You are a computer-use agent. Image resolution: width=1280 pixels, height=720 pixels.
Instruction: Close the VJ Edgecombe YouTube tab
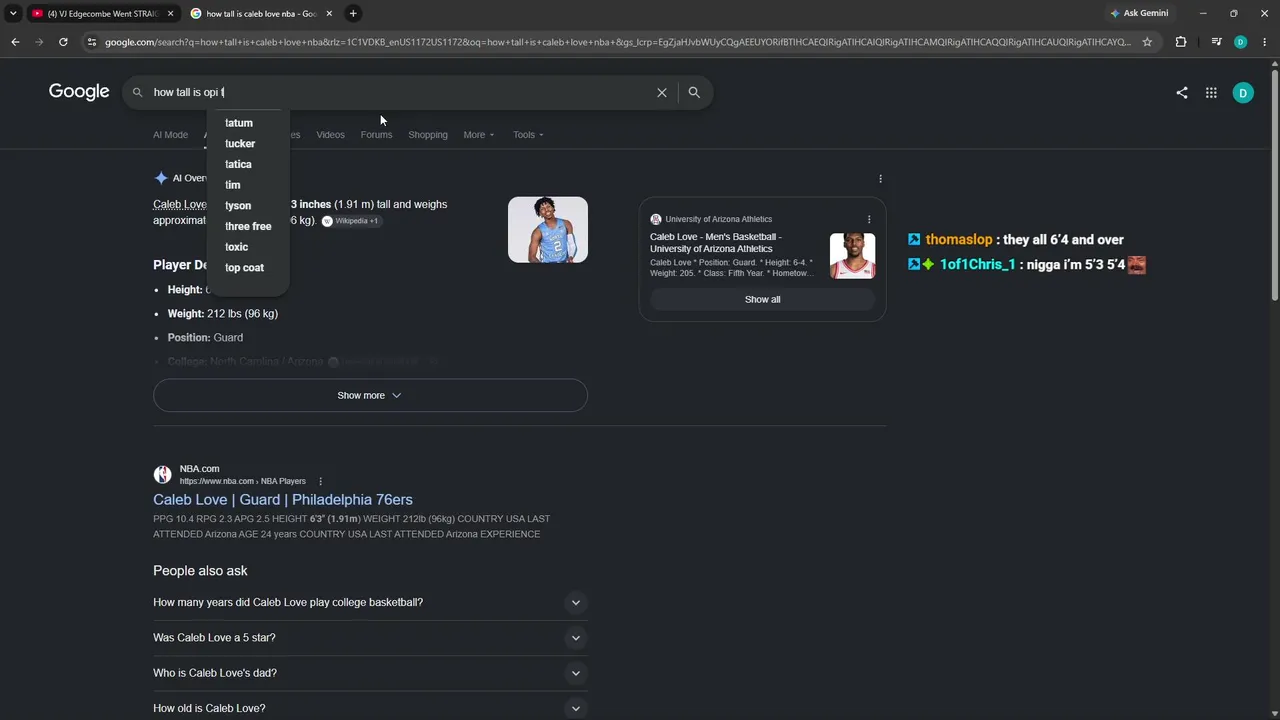coord(170,13)
